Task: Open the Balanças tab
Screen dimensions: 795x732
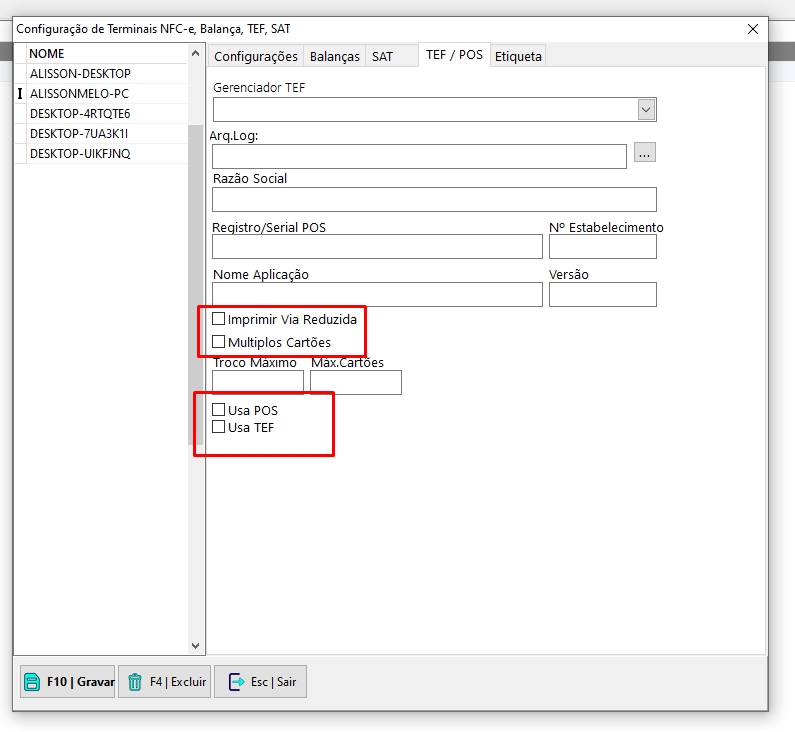Action: tap(334, 57)
